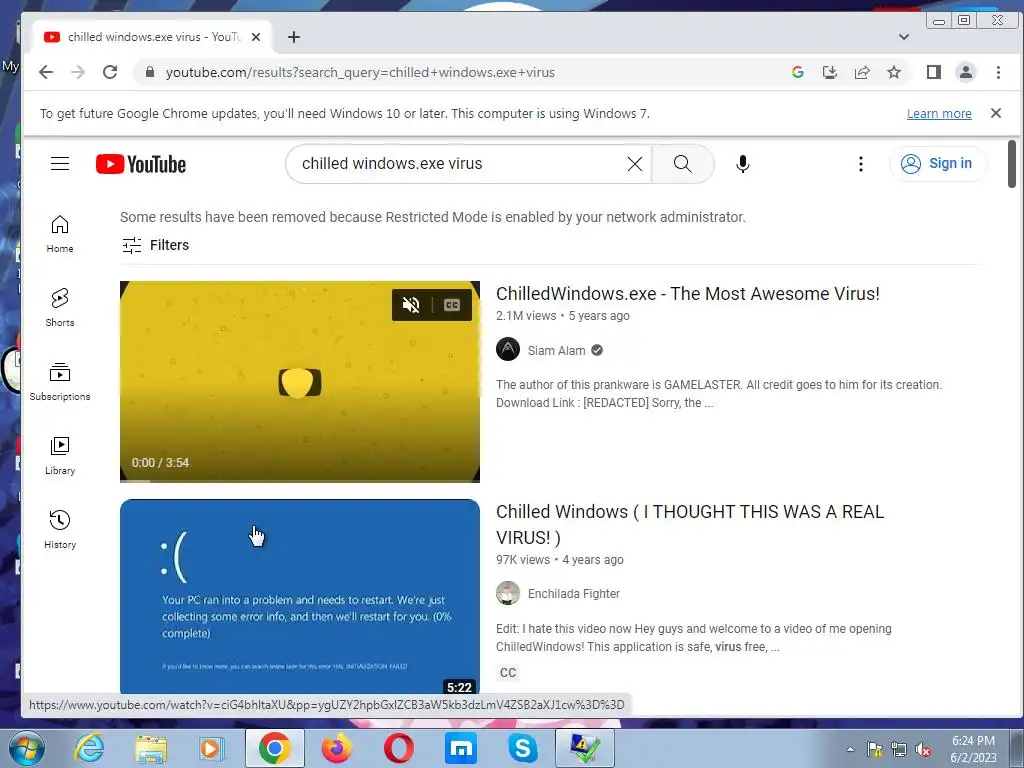
Task: Click the install app icon in address bar
Action: (829, 72)
